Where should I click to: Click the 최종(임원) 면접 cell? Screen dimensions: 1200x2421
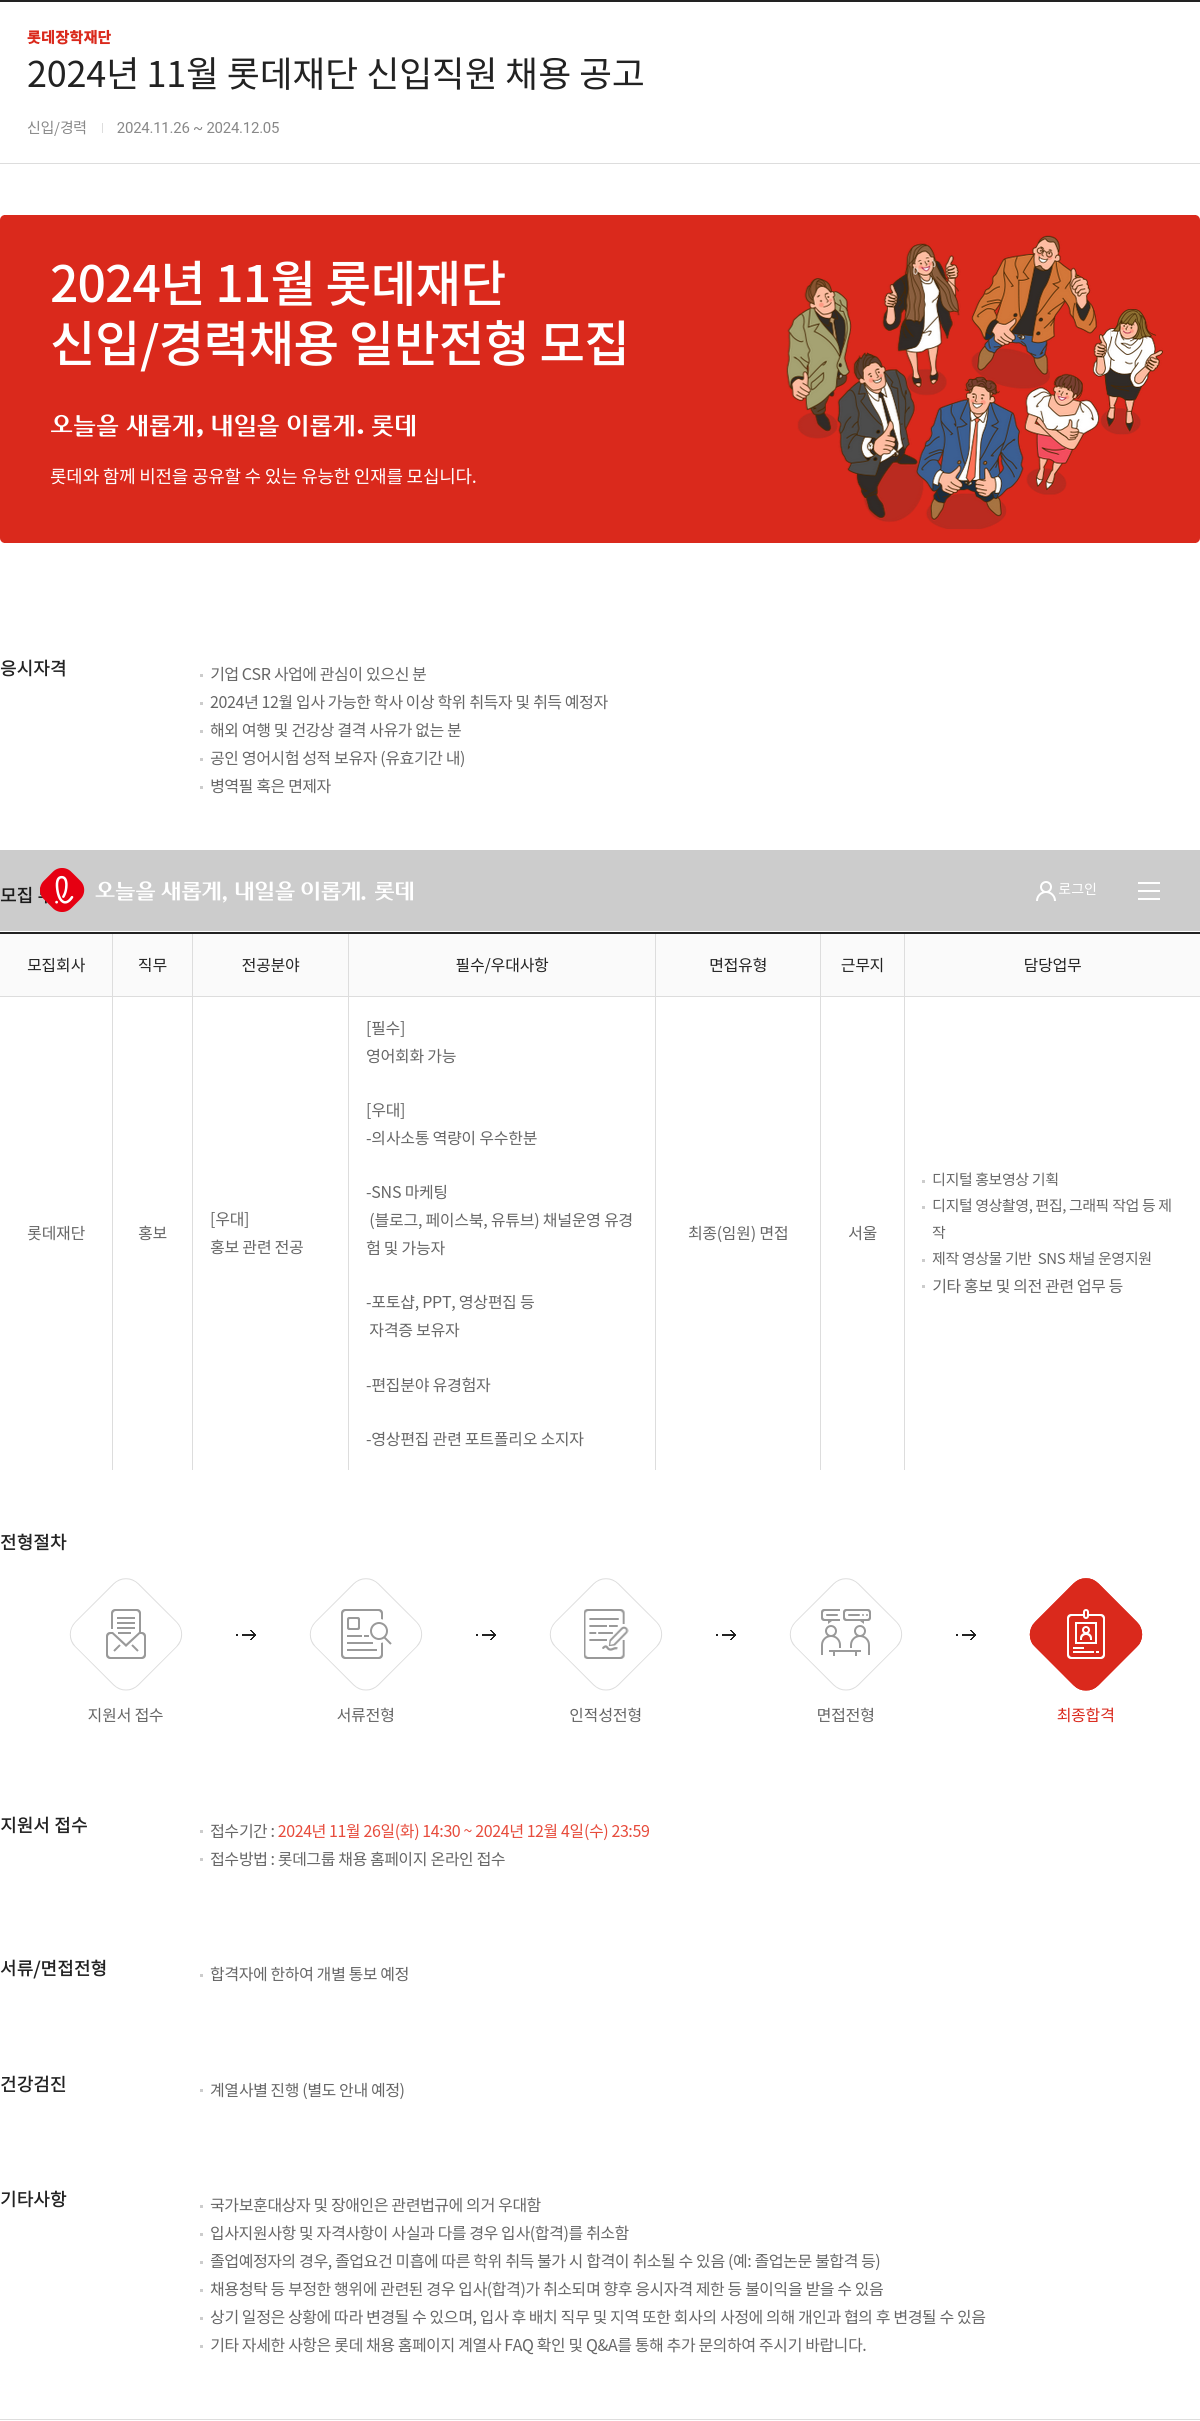(738, 1233)
